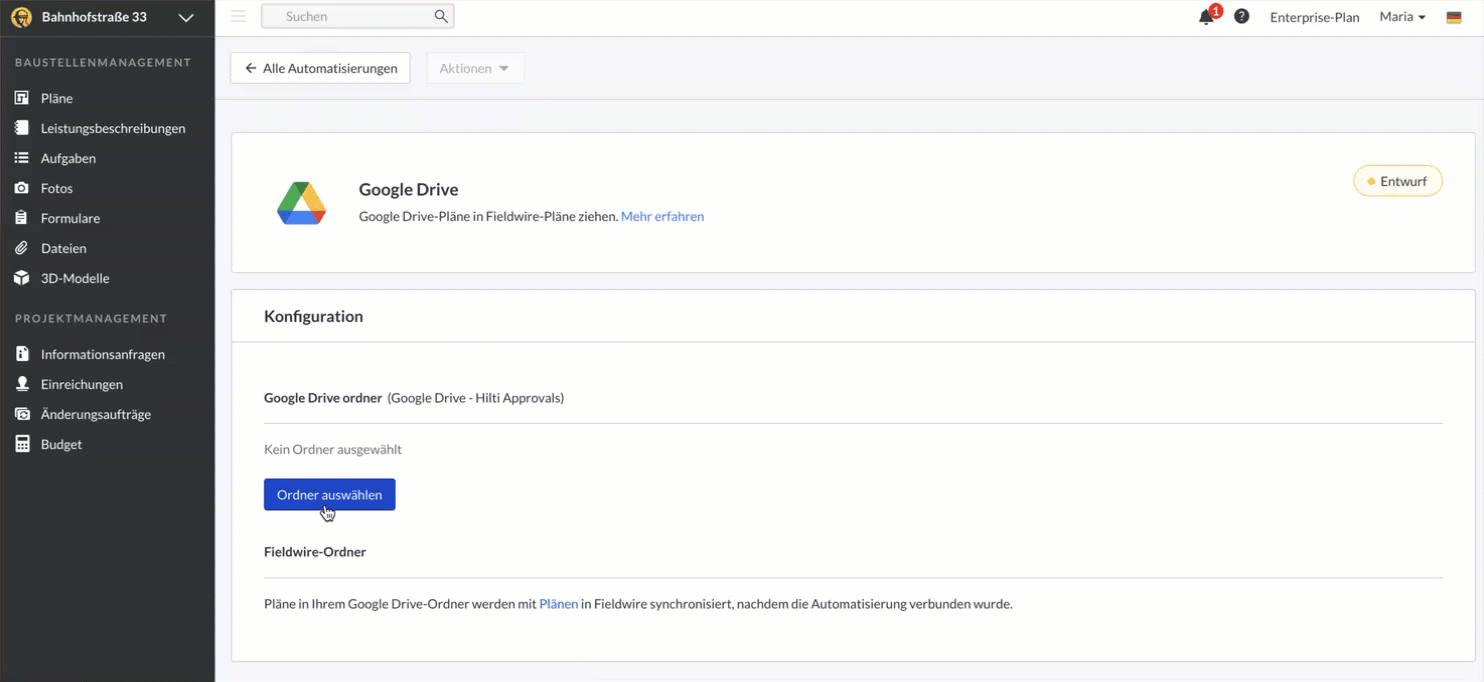Viewport: 1484px width, 682px height.
Task: Click the Google Drive logo
Action: coord(301,203)
